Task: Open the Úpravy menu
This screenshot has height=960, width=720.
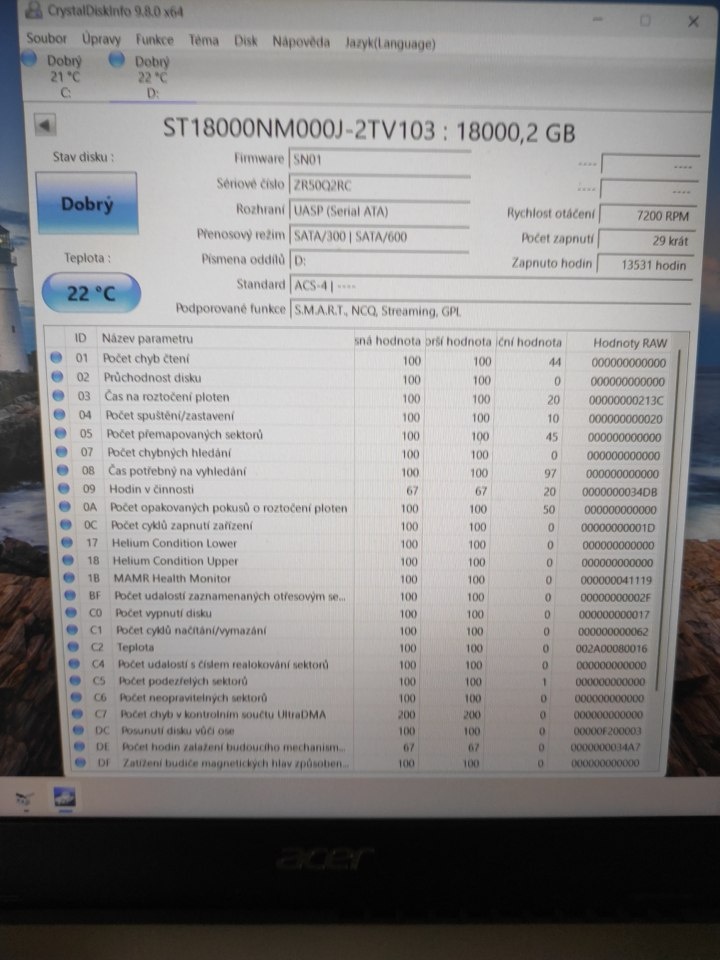Action: click(x=101, y=39)
